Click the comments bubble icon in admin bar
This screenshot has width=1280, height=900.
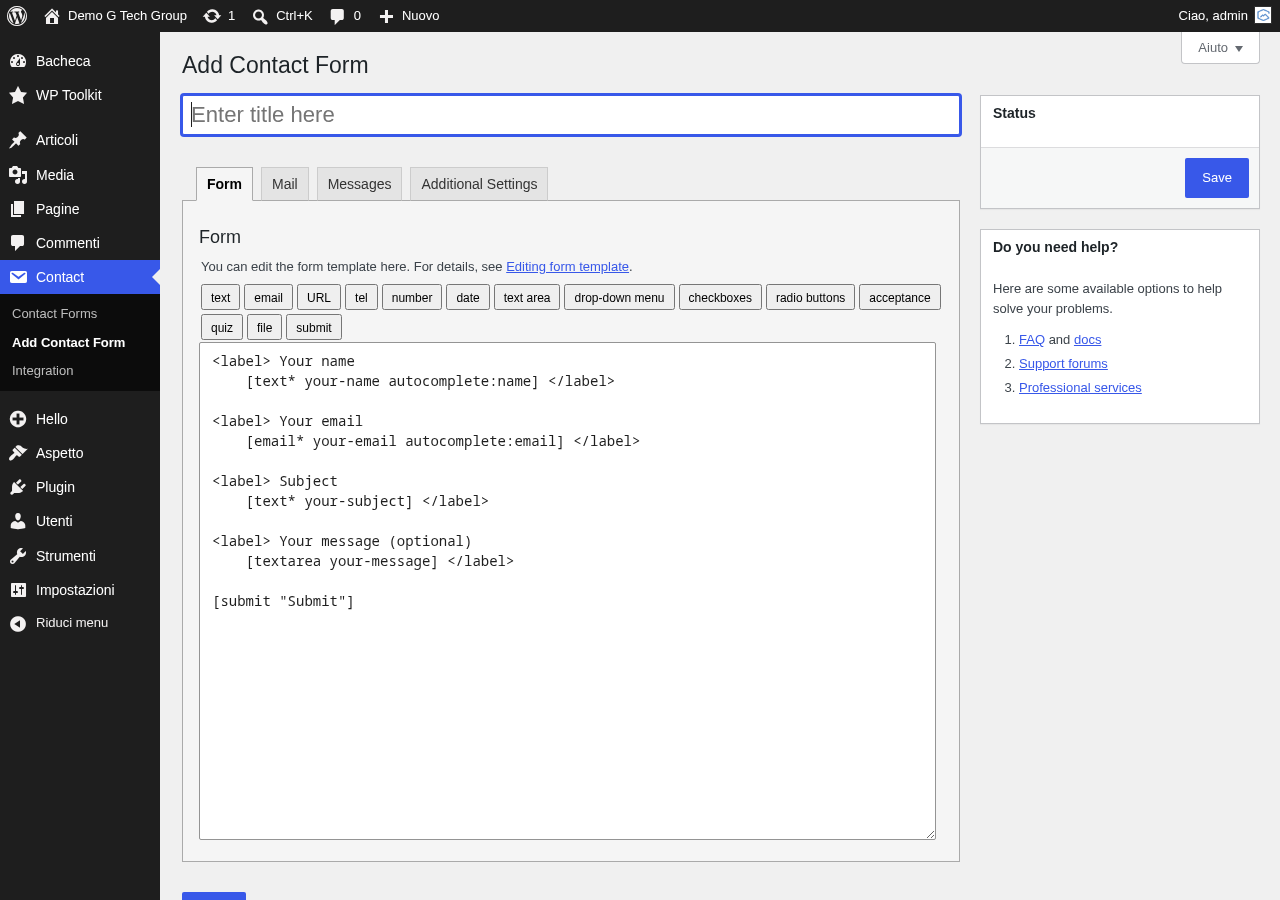[337, 16]
